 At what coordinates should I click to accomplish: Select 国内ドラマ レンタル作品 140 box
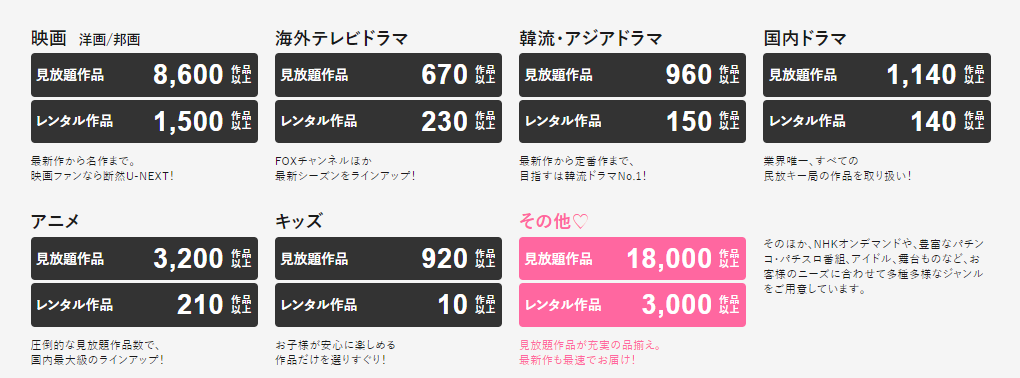(877, 121)
